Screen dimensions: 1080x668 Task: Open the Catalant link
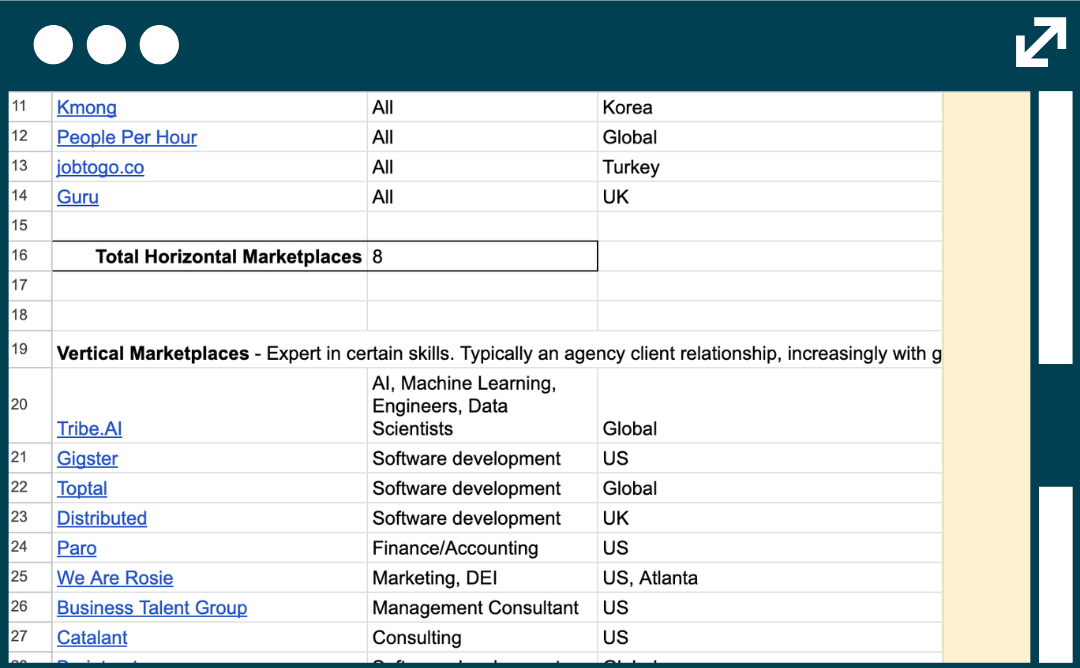tap(92, 638)
